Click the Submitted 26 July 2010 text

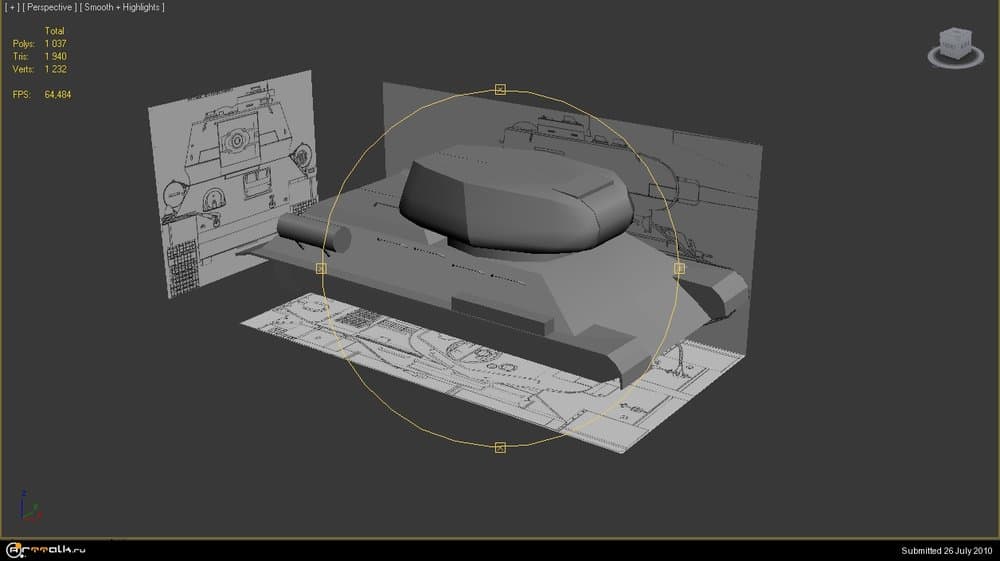click(x=945, y=550)
